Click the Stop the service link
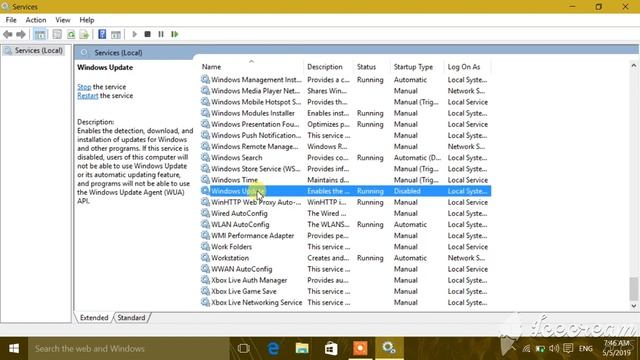This screenshot has height=360, width=640. [x=84, y=87]
